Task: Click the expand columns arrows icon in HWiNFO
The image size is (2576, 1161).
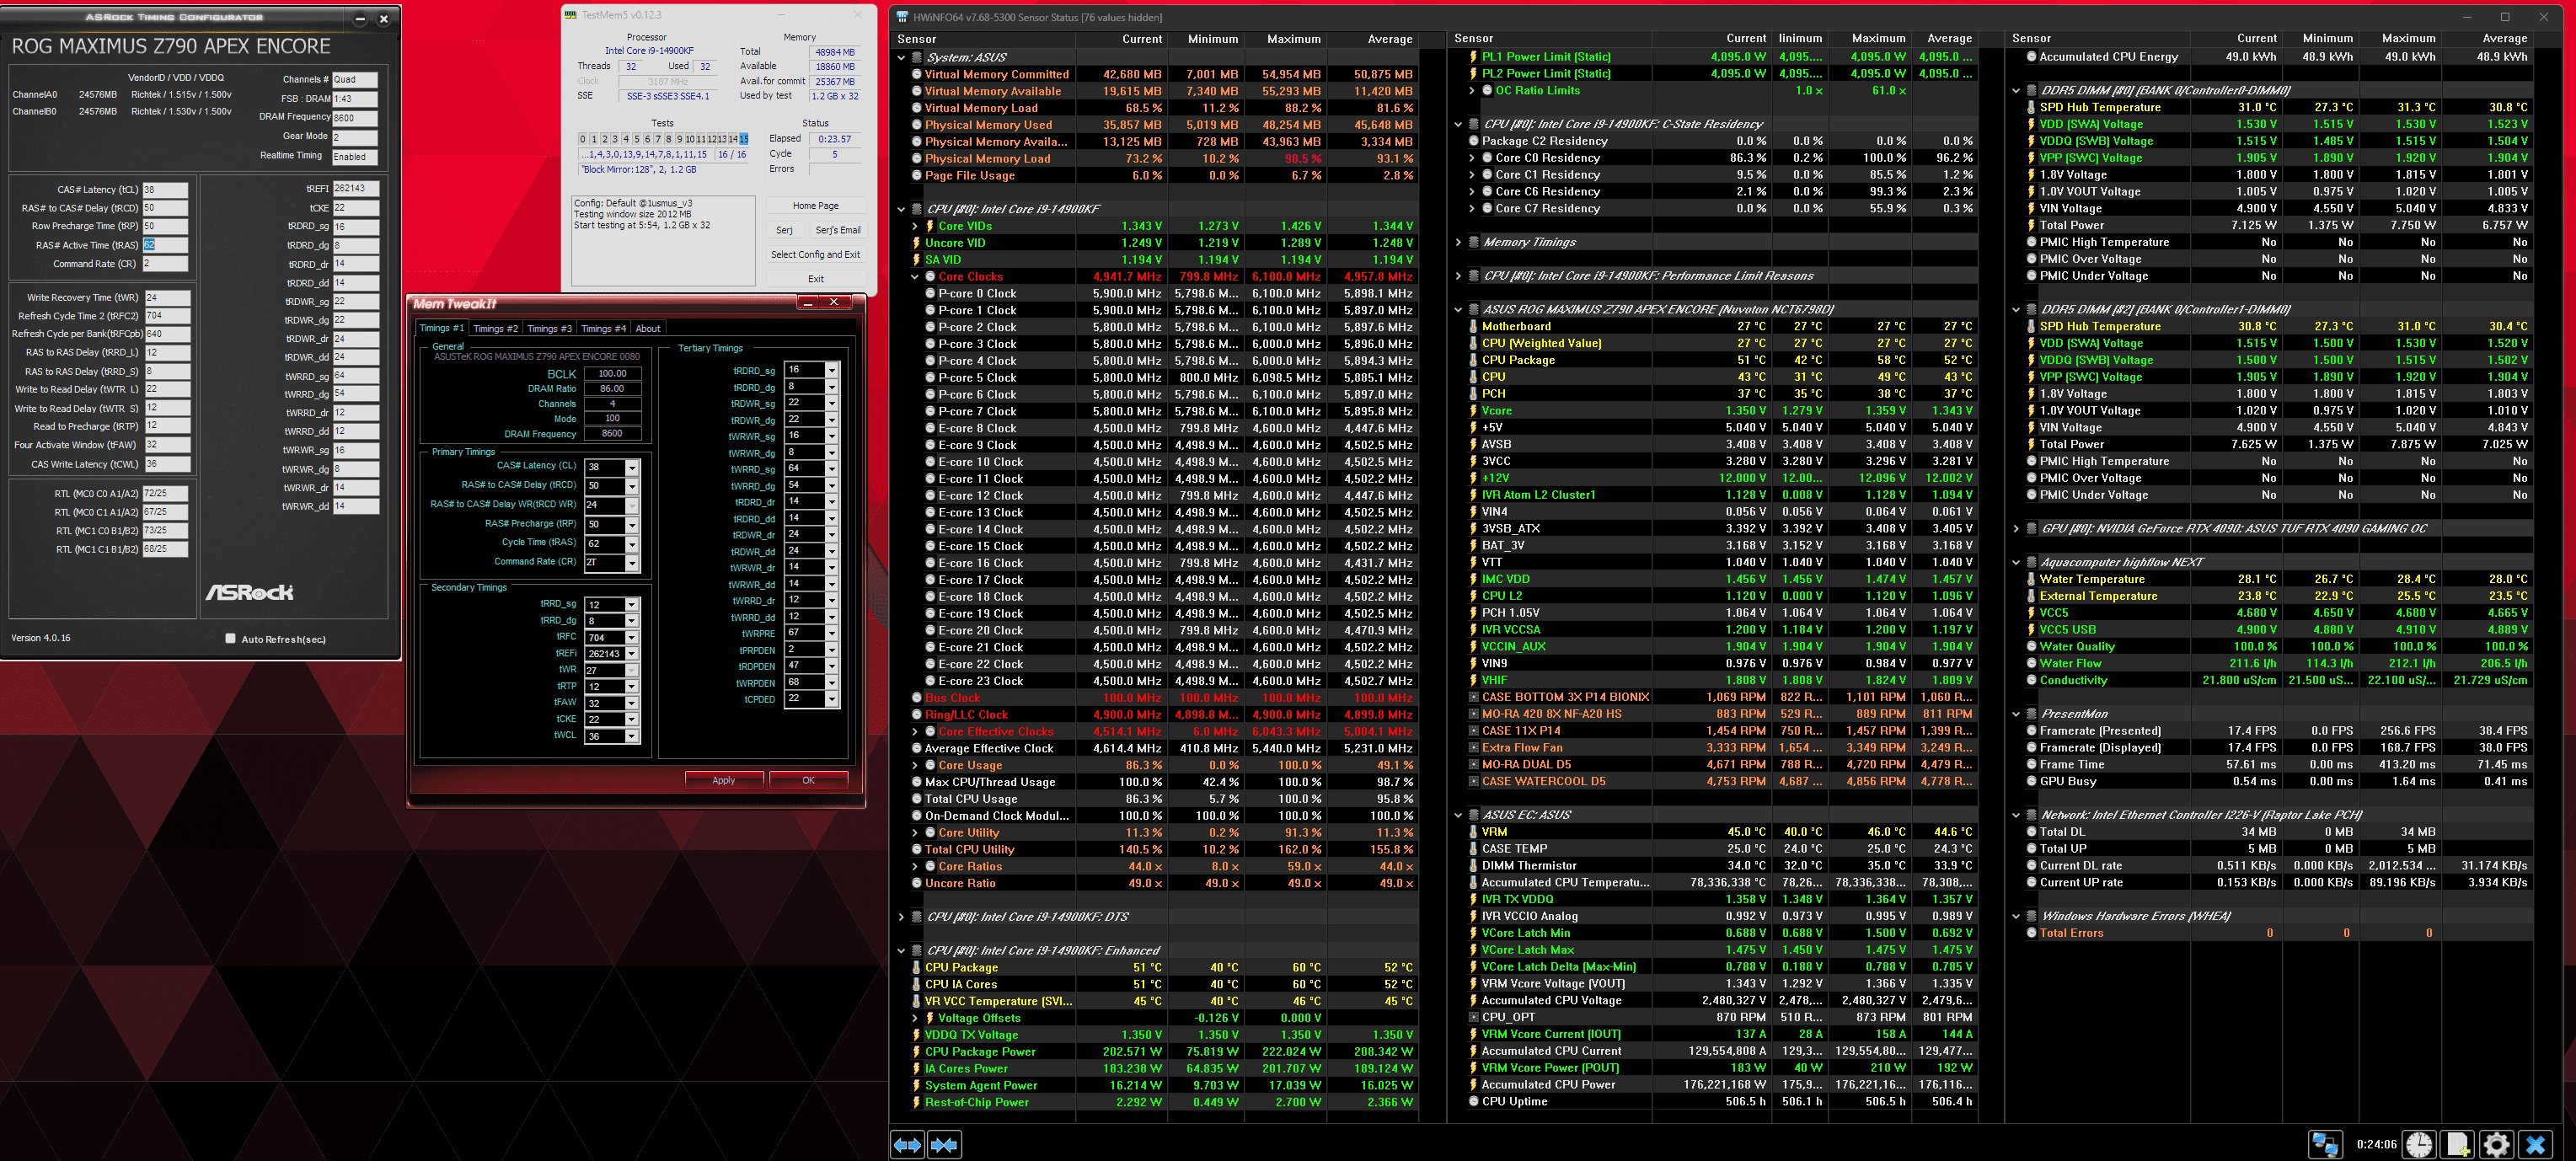Action: (x=907, y=1144)
